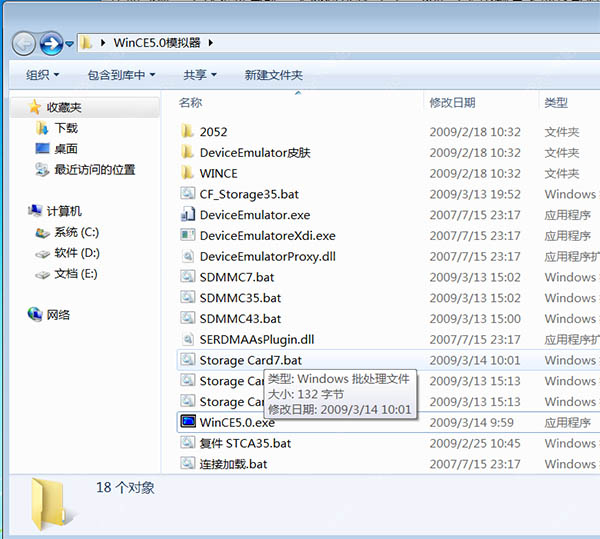
Task: Click the 软件 (D:) drive icon
Action: coord(42,254)
